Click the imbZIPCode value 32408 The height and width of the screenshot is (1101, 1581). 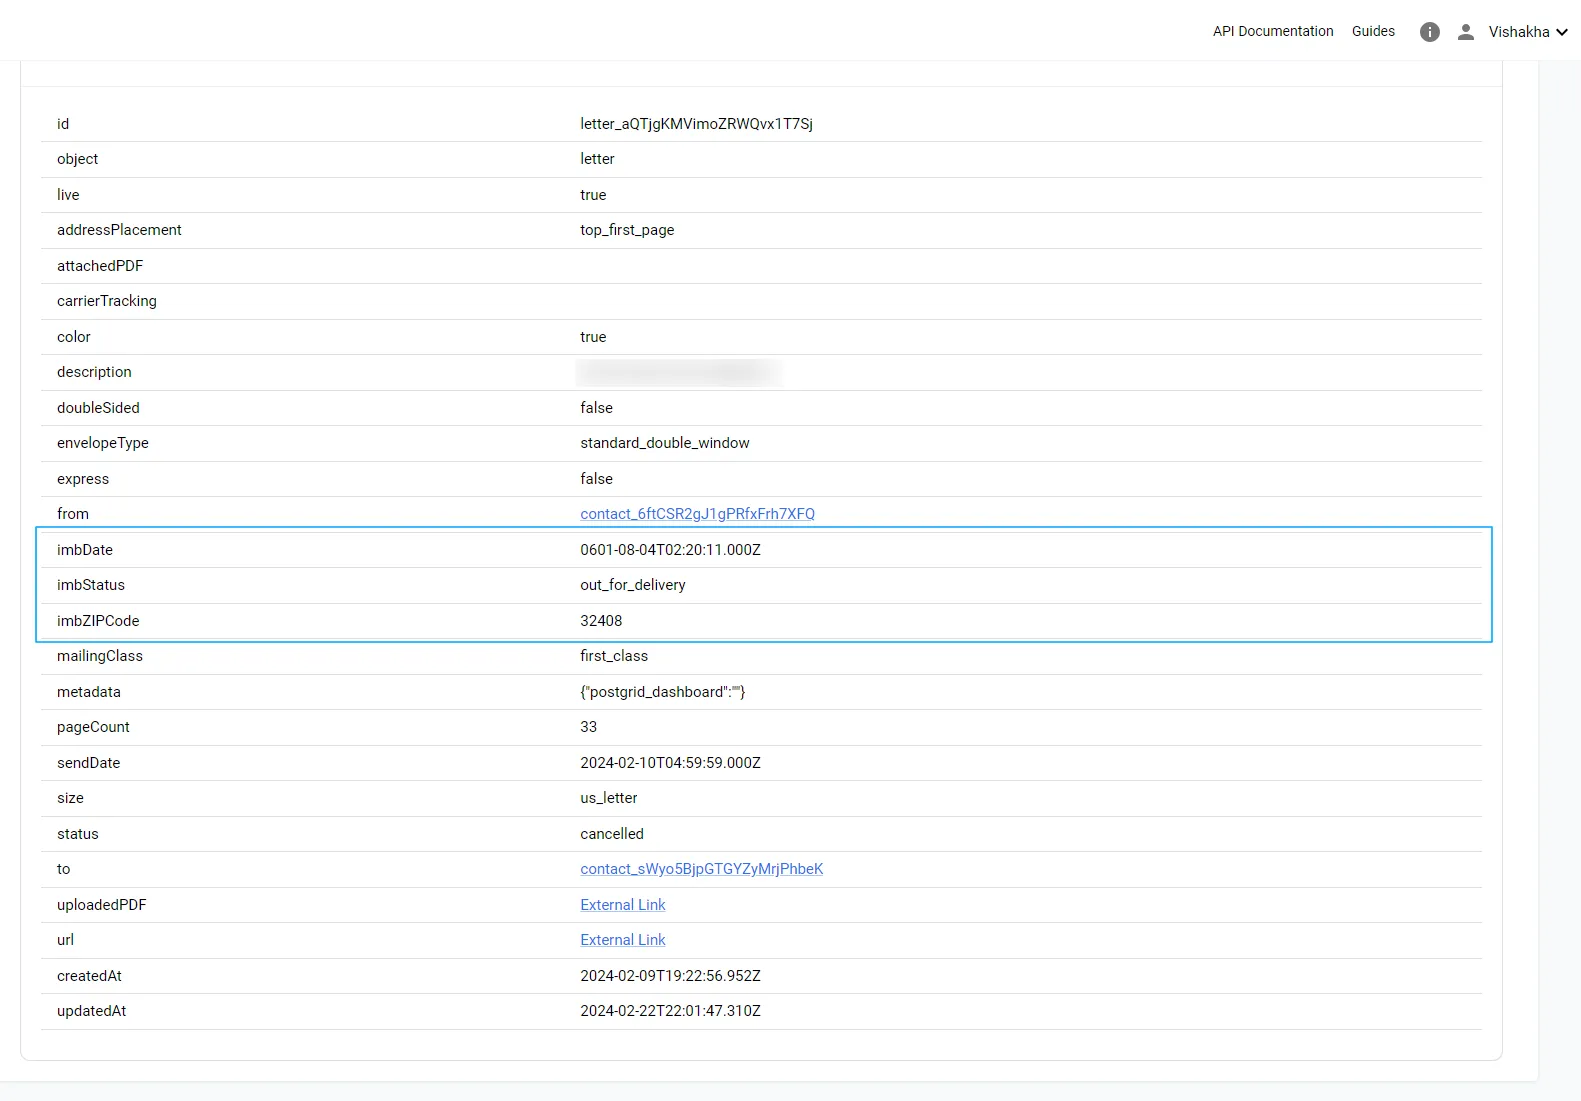tap(601, 621)
